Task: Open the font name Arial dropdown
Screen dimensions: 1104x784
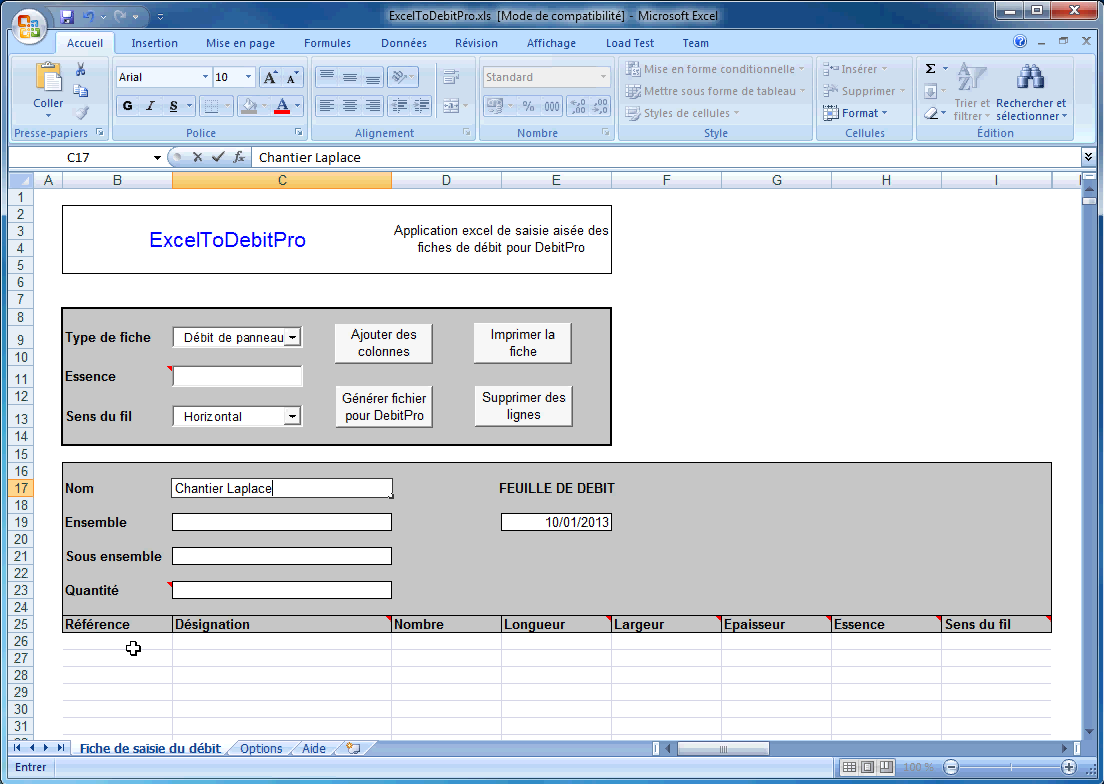Action: [205, 77]
